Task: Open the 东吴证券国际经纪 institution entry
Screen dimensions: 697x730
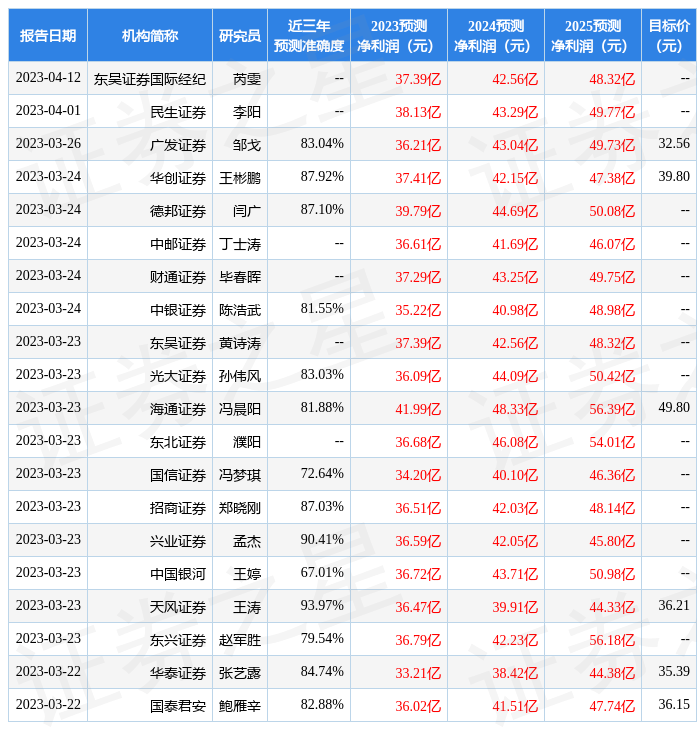Action: tap(149, 79)
